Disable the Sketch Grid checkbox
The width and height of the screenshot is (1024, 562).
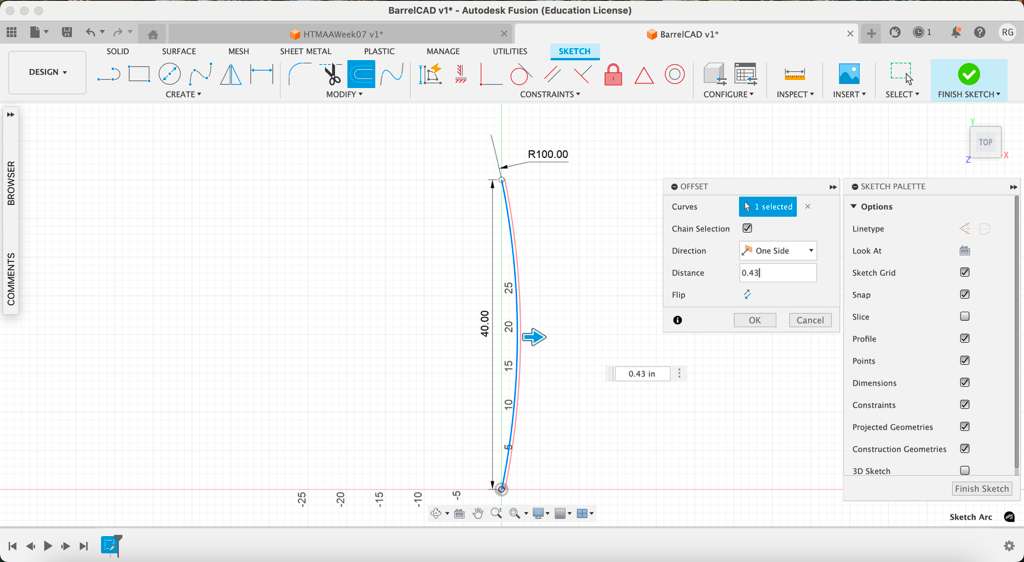[964, 273]
